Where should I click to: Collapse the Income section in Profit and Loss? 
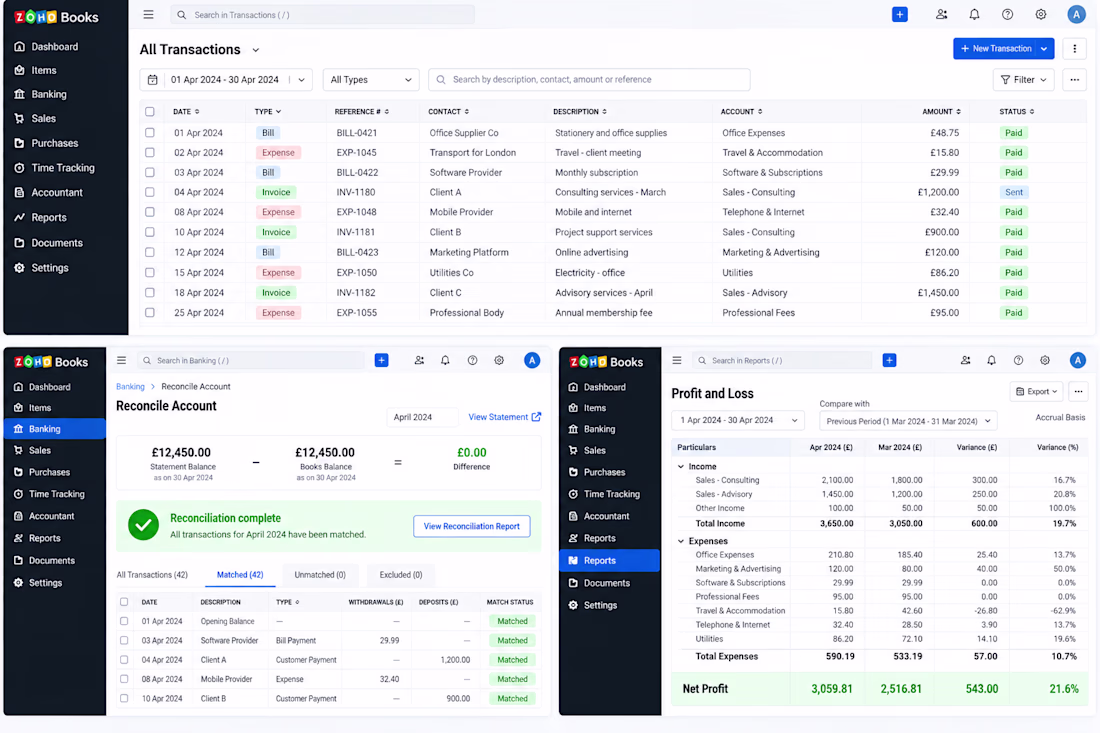click(x=681, y=466)
